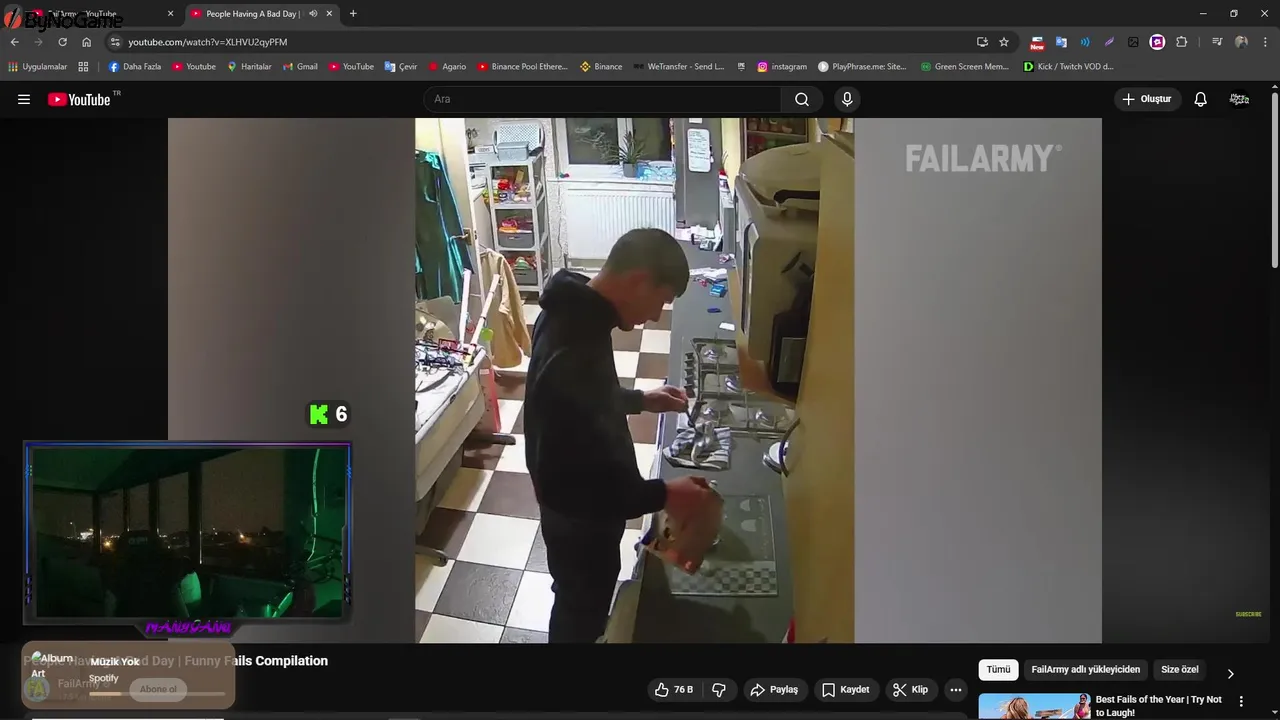Open Chrome three-dot menu
Viewport: 1280px width, 720px height.
(1266, 42)
